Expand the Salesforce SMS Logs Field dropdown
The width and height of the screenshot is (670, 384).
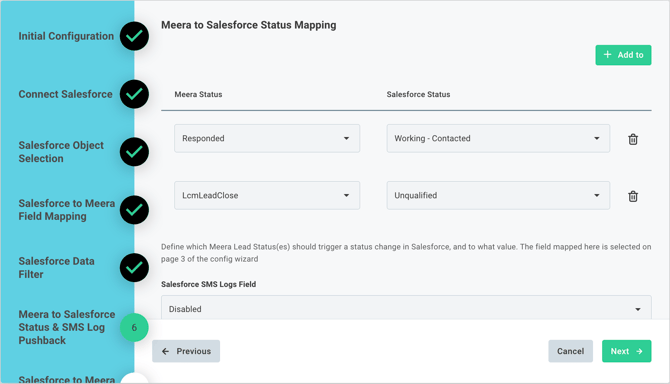point(406,309)
